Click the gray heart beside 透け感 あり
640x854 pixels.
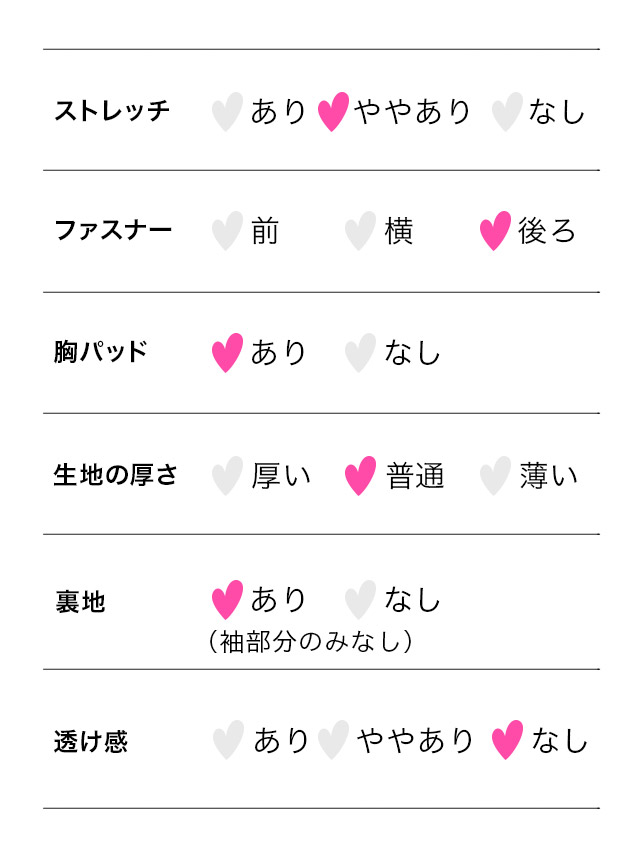(228, 741)
